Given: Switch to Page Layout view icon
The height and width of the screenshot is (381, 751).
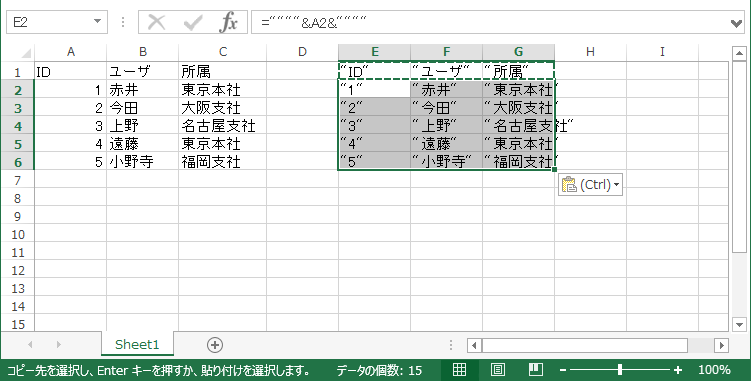Looking at the screenshot, I should (x=498, y=369).
